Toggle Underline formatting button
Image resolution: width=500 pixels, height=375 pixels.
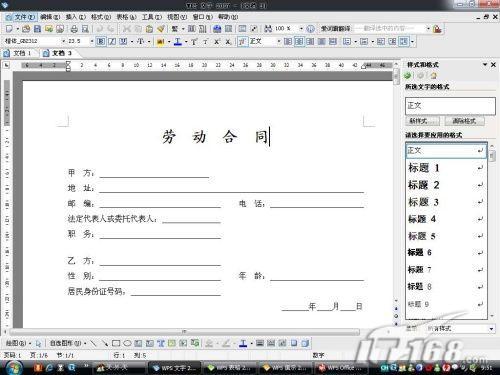[x=123, y=41]
